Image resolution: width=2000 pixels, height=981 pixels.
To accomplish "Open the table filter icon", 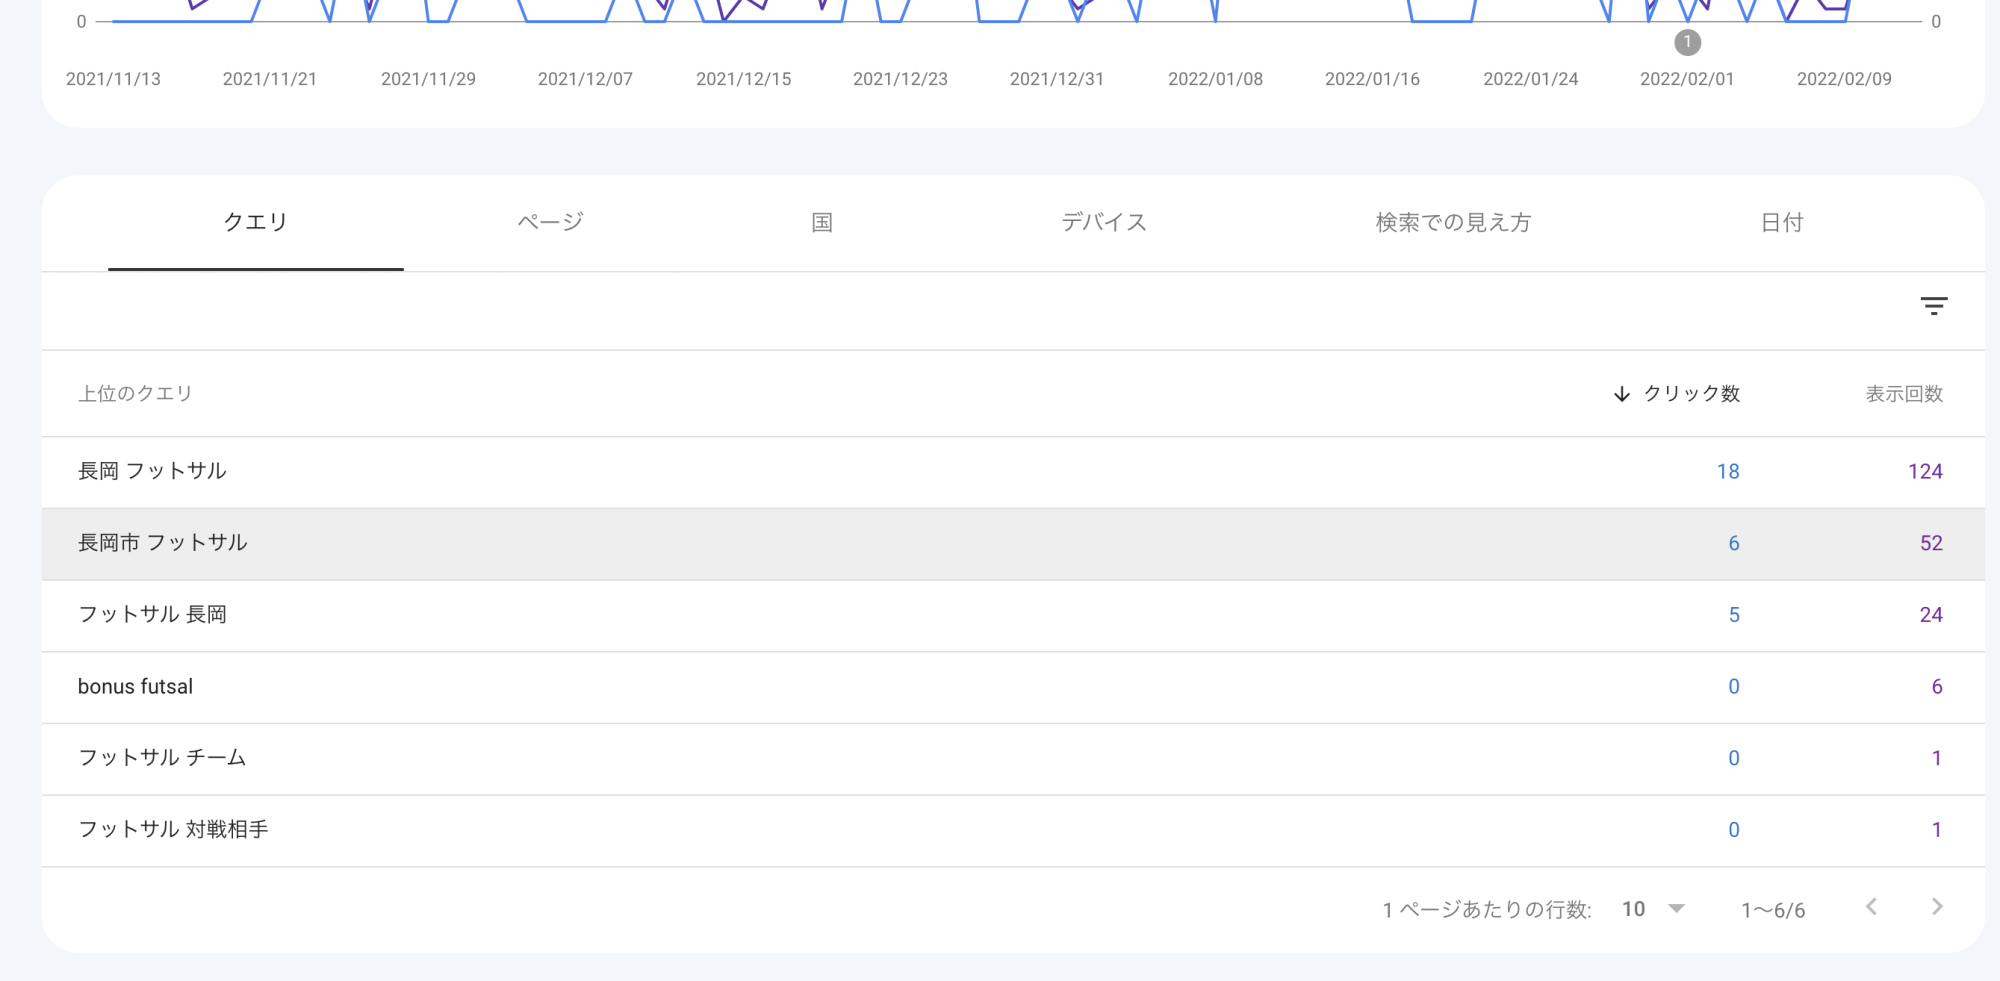I will point(1934,306).
